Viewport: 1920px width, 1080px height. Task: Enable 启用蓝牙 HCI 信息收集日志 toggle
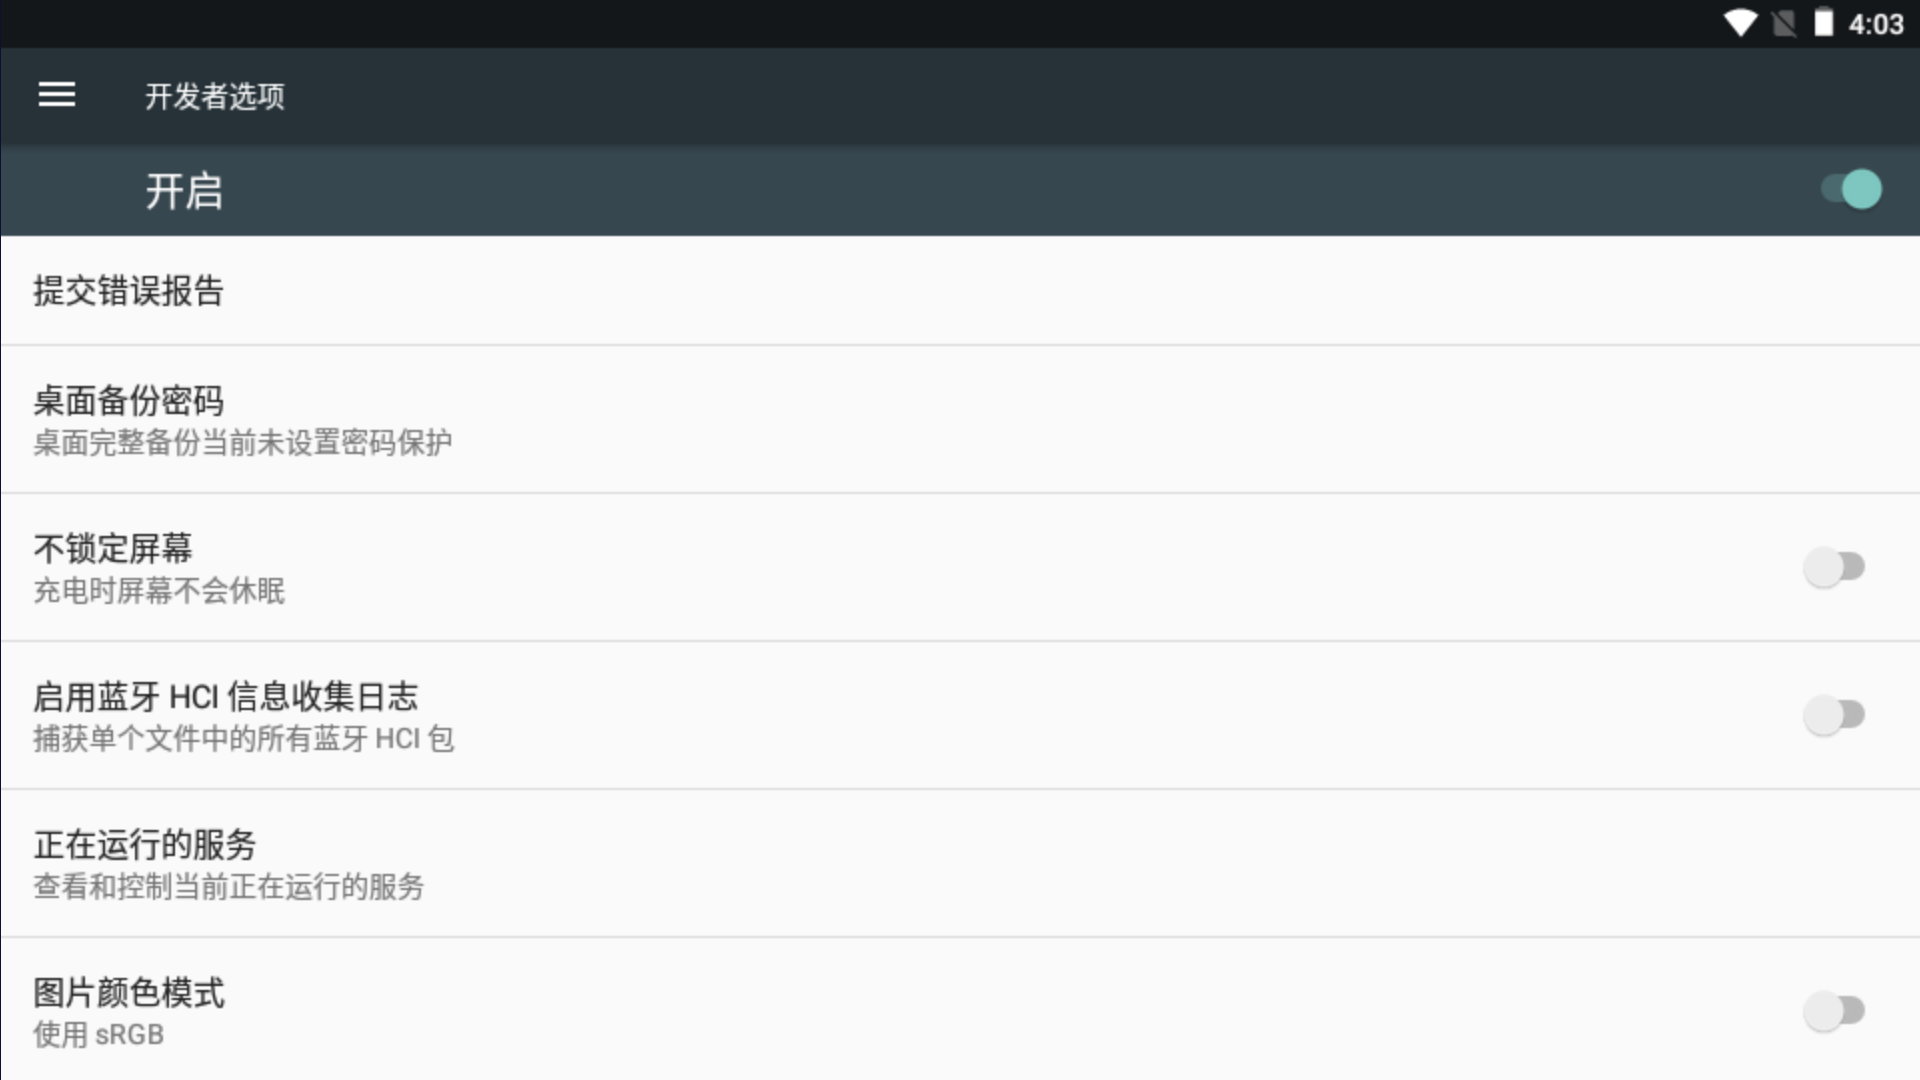coord(1834,715)
